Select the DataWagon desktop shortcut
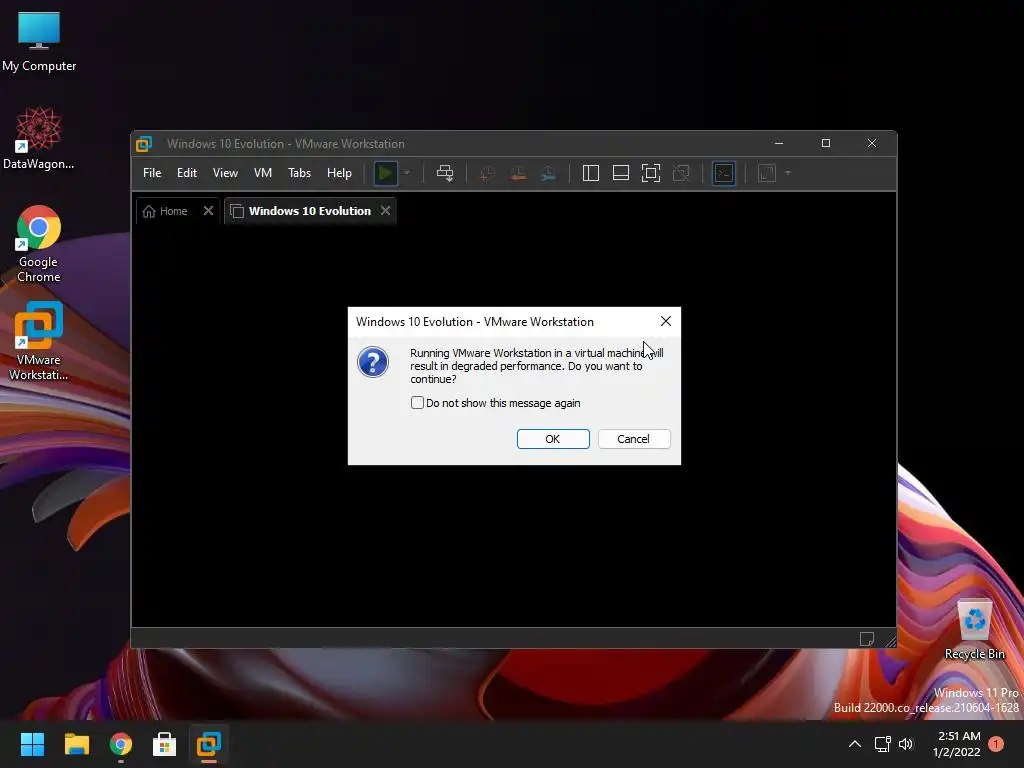Screen dimensions: 1024x768 coord(39,138)
